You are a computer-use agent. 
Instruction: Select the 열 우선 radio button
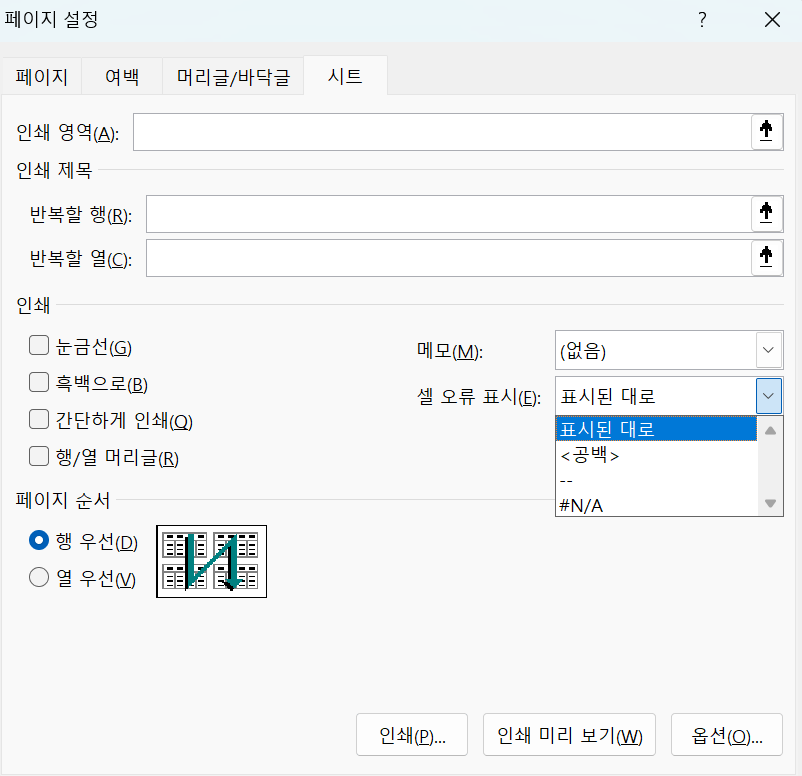[38, 576]
